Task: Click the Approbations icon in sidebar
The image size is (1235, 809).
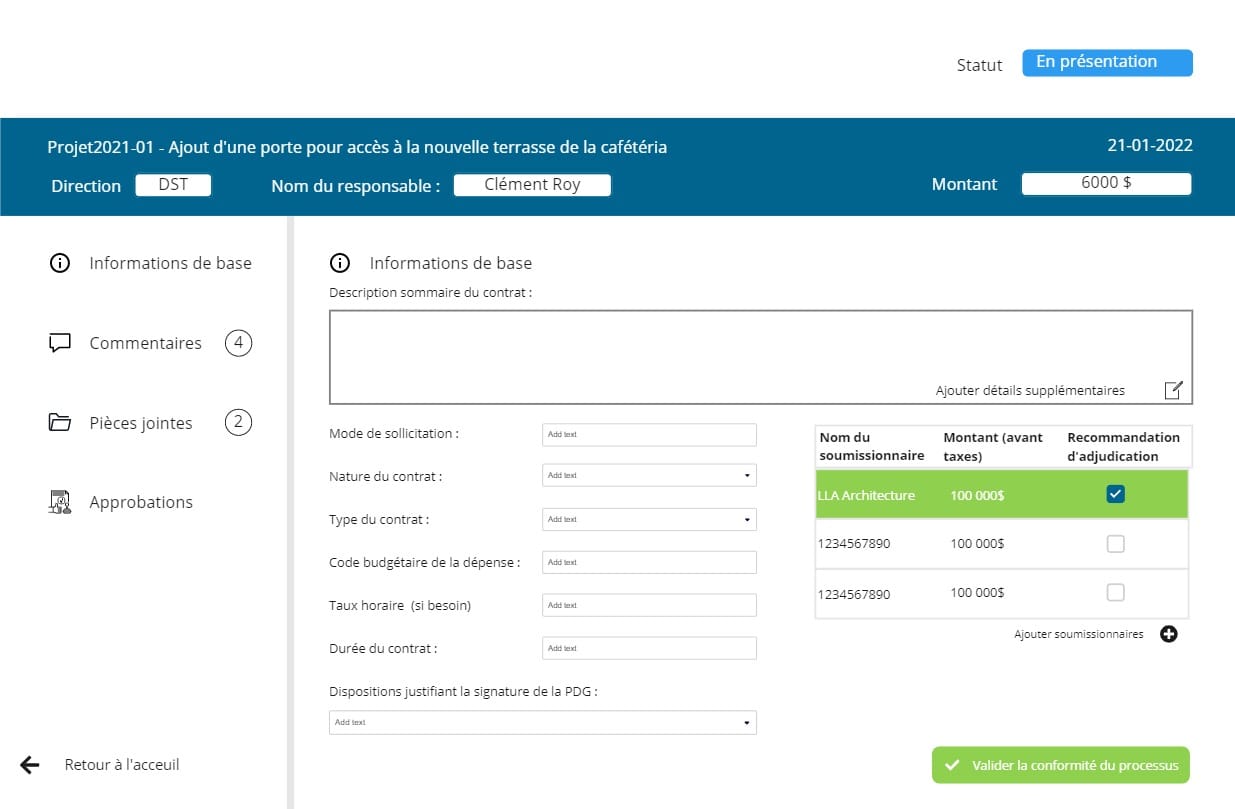Action: coord(60,502)
